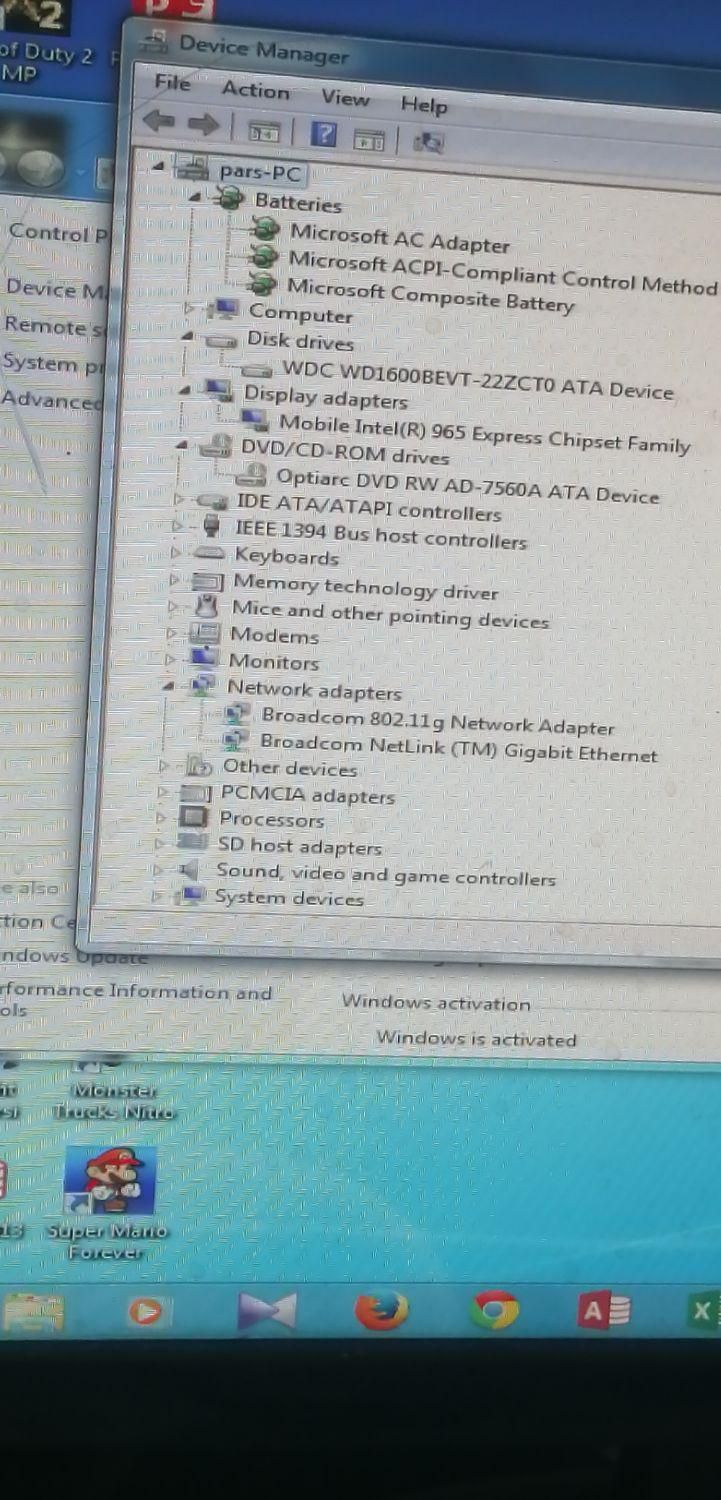The width and height of the screenshot is (721, 1500).
Task: Collapse the DVD/CD-ROM drives node
Action: [x=182, y=444]
